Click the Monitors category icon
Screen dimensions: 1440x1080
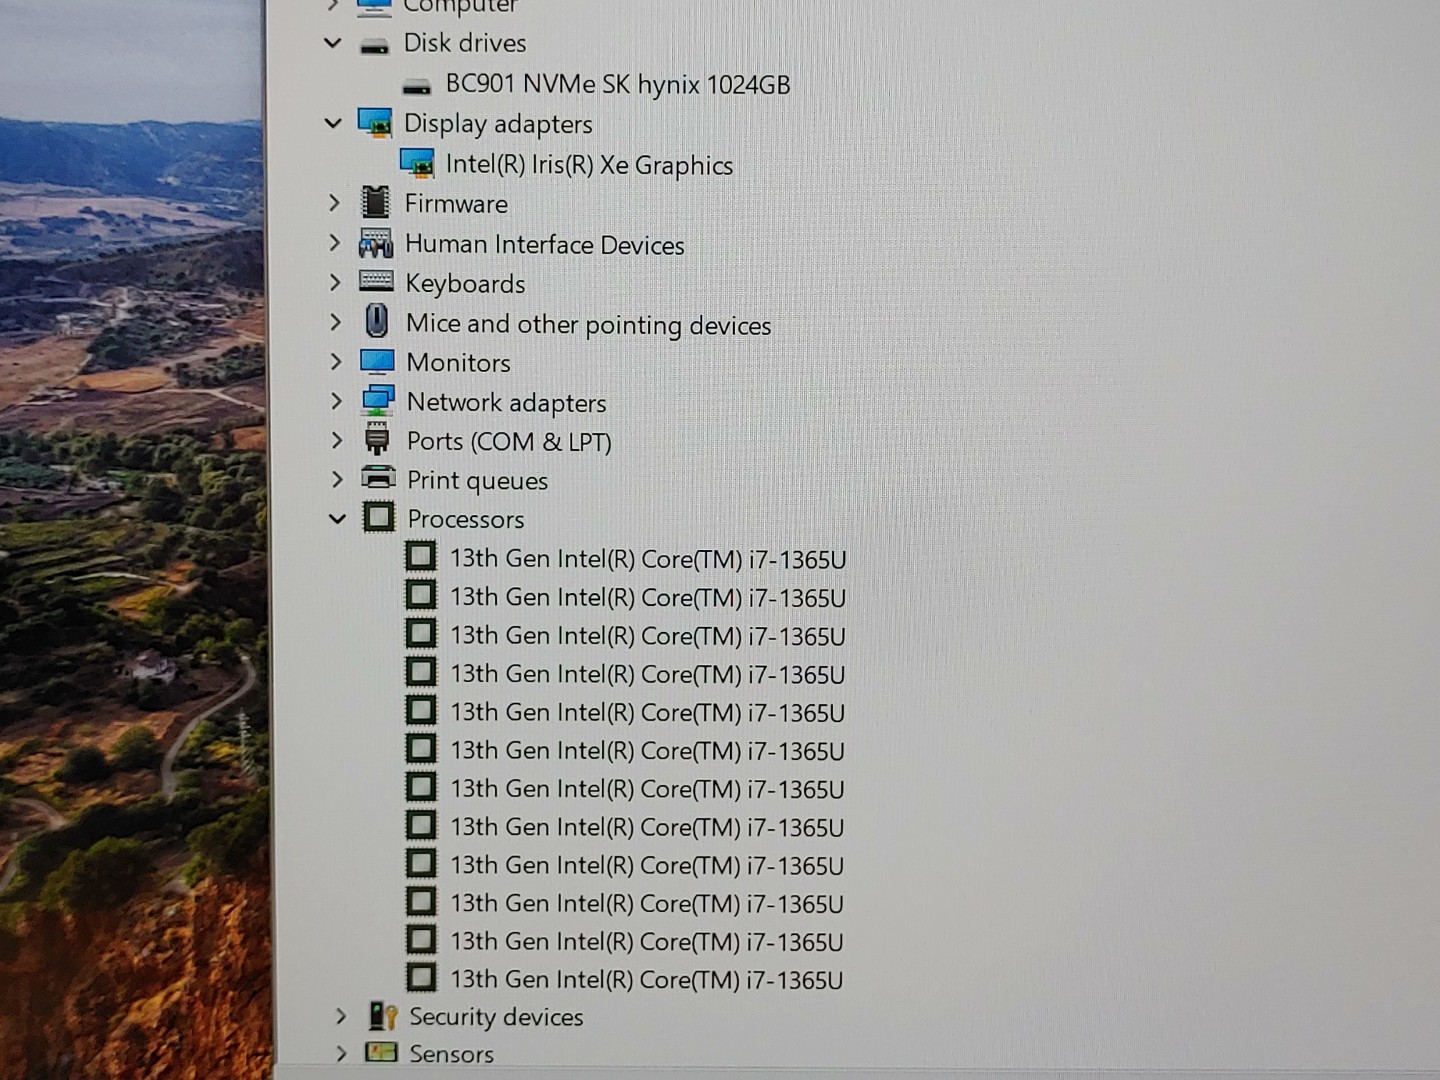tap(377, 360)
